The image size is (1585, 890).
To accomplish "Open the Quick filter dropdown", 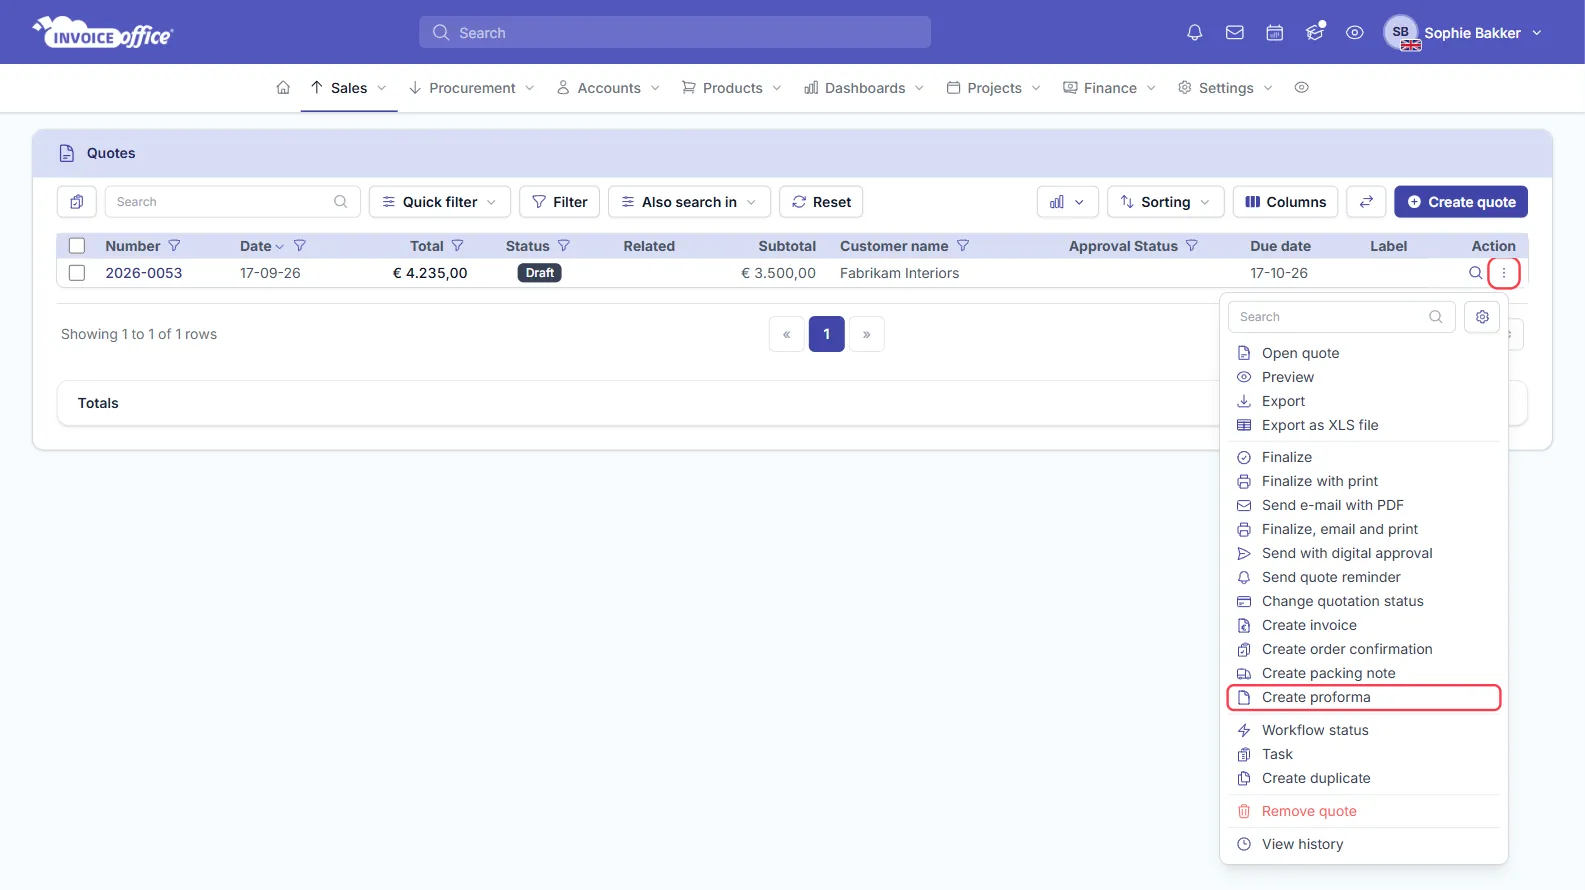I will coord(440,202).
